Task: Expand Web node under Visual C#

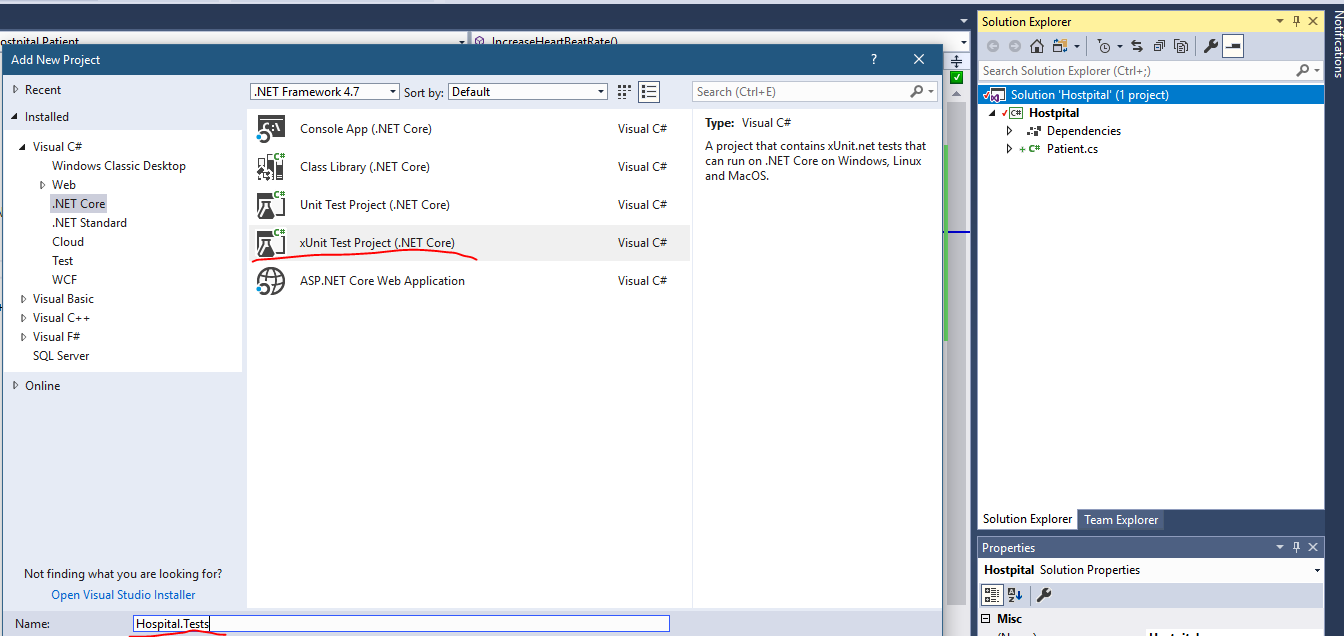Action: click(x=43, y=185)
